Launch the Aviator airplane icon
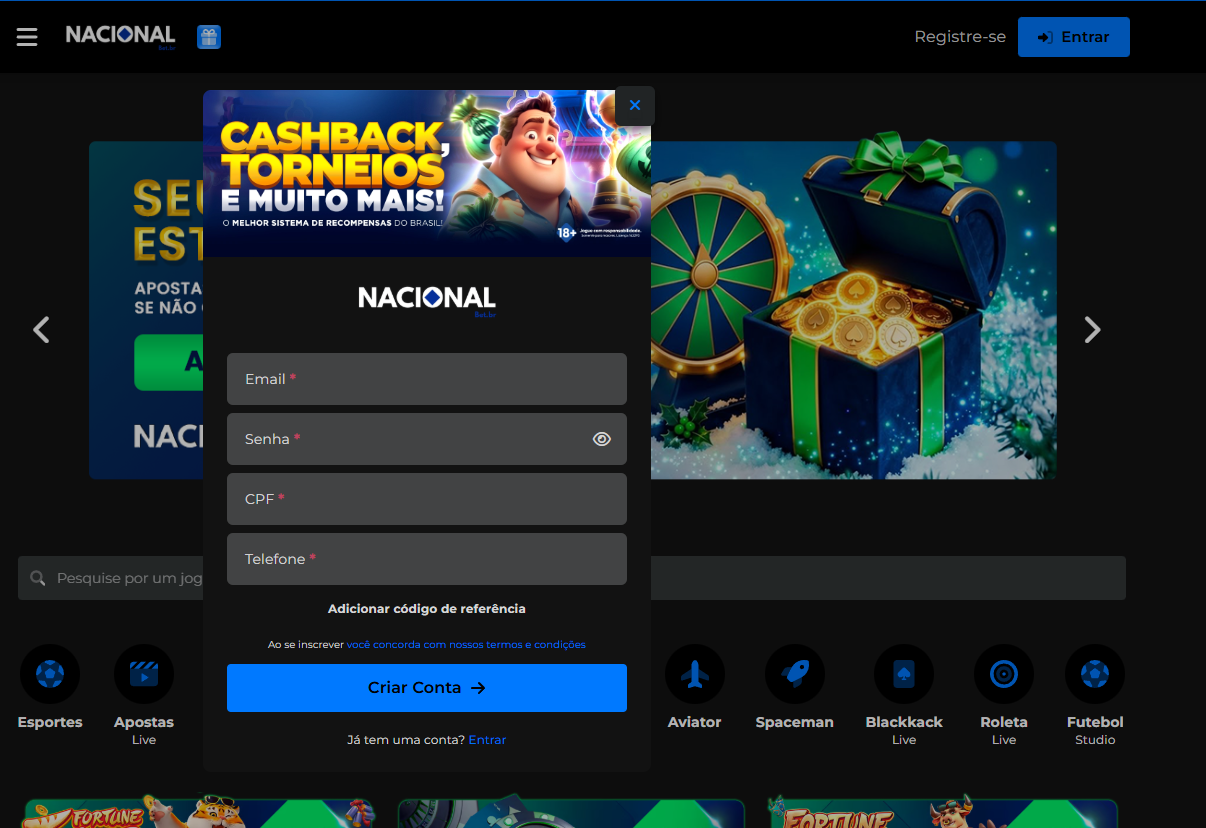The image size is (1206, 828). pos(694,674)
